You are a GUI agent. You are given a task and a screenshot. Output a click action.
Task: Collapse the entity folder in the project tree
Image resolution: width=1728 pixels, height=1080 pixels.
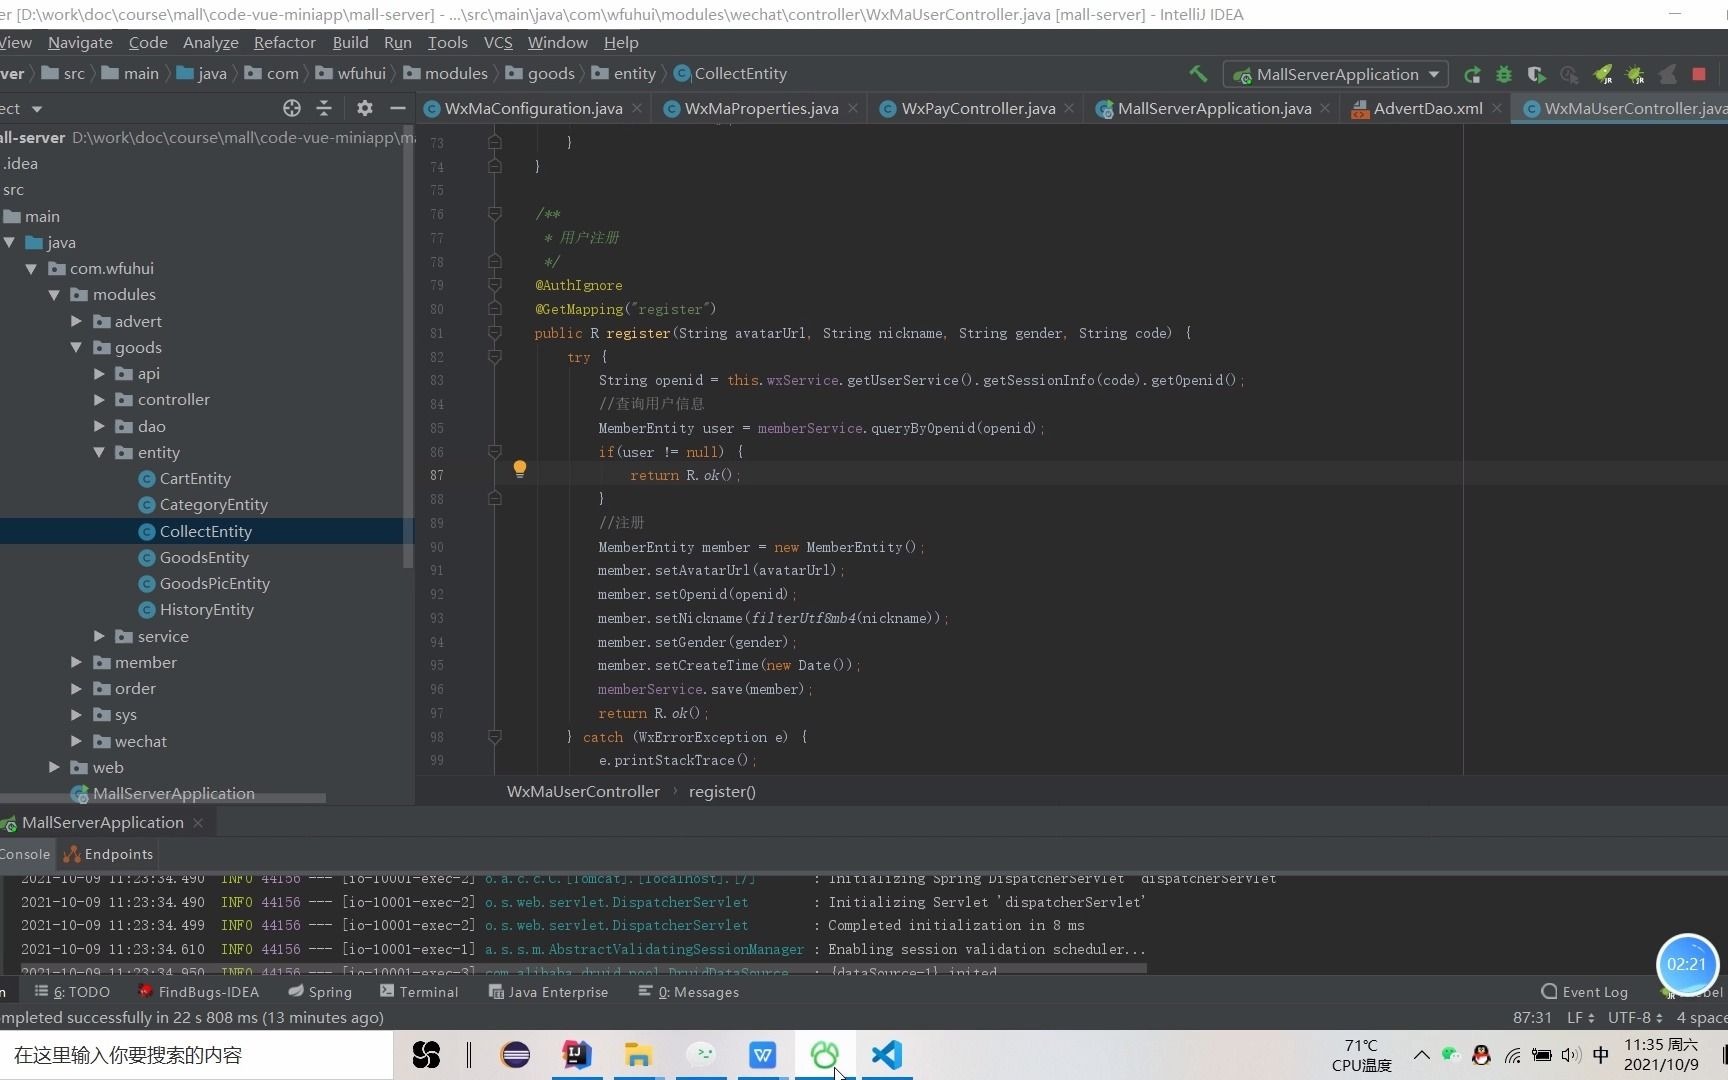tap(99, 452)
